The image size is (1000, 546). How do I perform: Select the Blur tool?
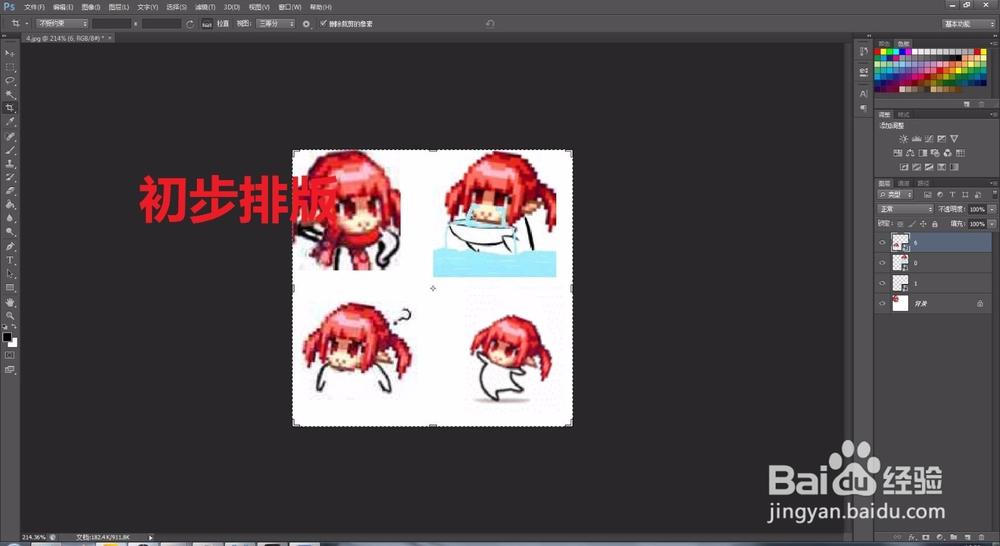10,218
